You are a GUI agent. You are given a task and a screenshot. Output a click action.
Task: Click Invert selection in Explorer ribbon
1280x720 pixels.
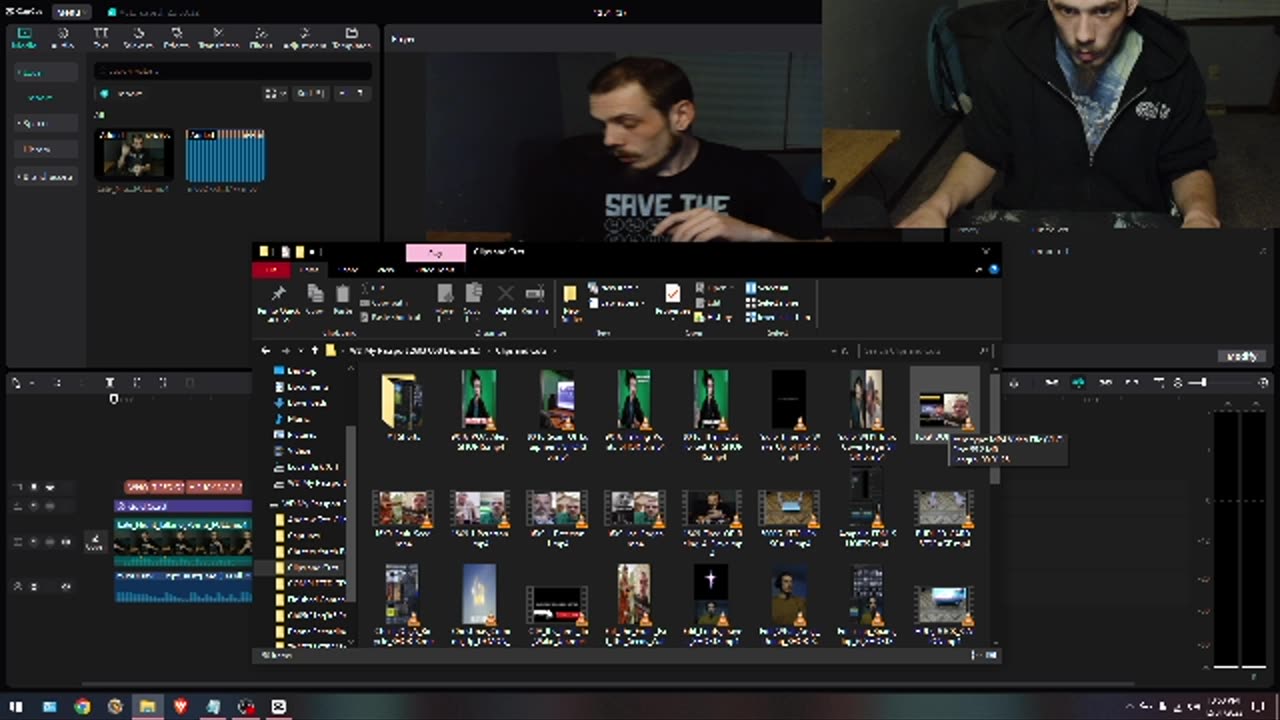tap(776, 317)
